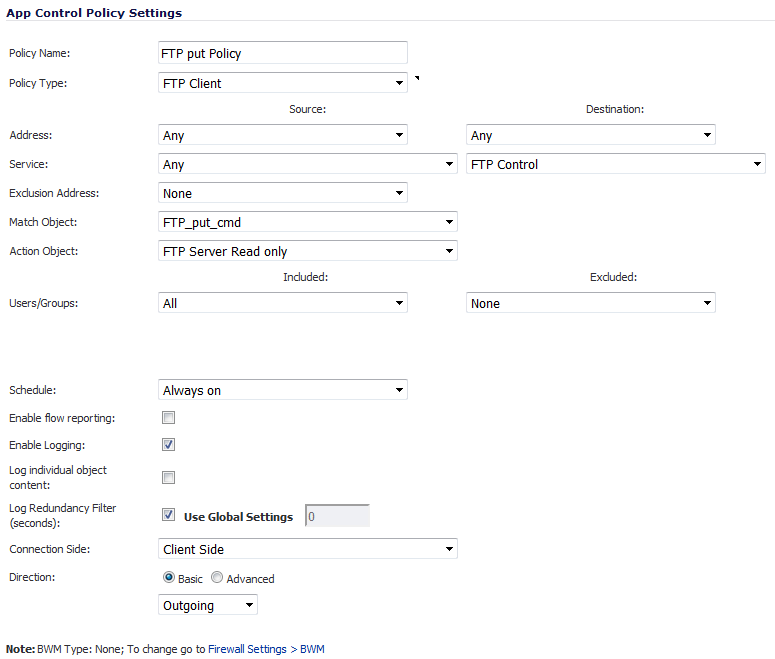This screenshot has height=659, width=775.
Task: Follow the Firewall Settings > BWM link
Action: [266, 649]
